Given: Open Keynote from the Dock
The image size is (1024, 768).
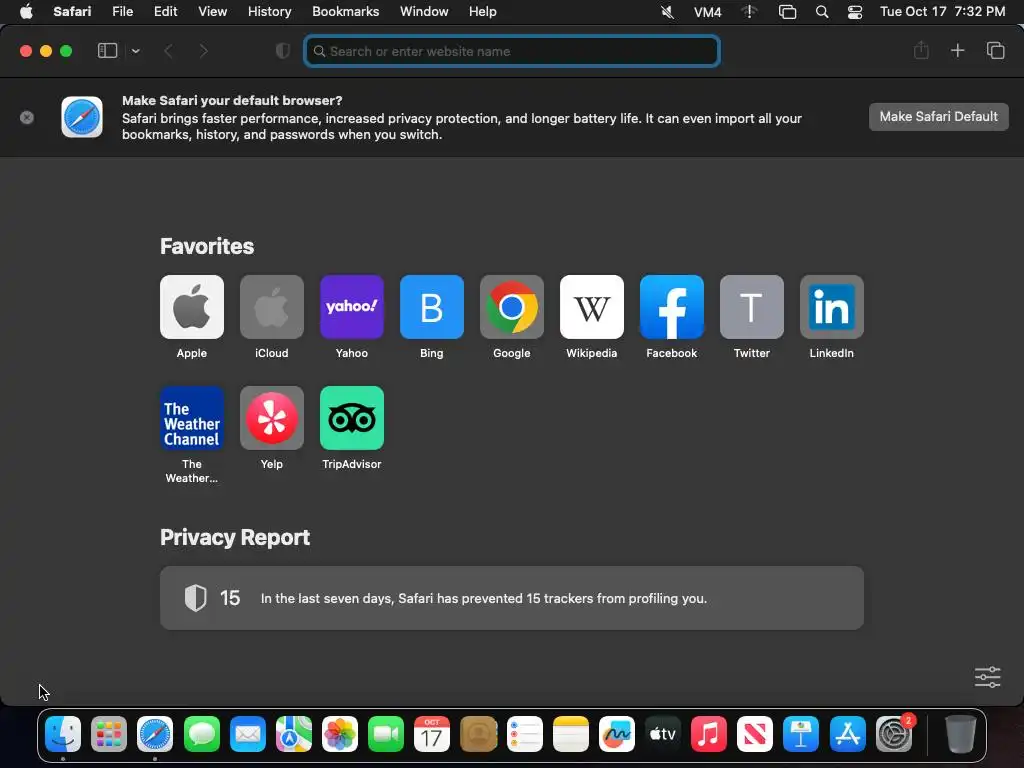Looking at the screenshot, I should (x=801, y=734).
